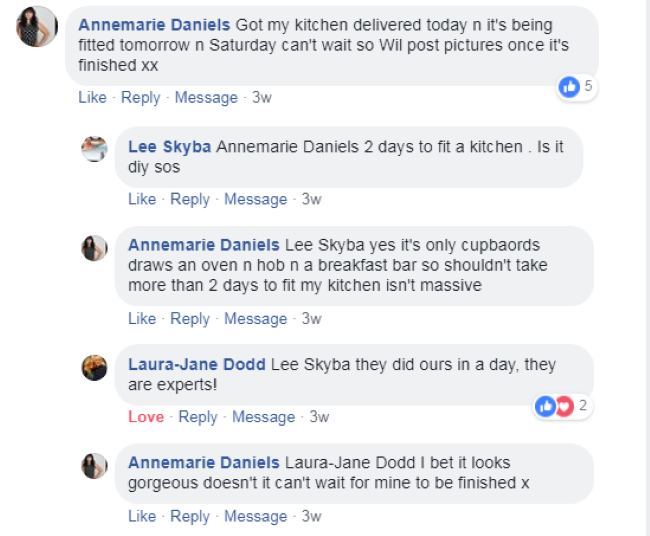The height and width of the screenshot is (536, 650).
Task: Open Lee Skyba's profile name link
Action: click(169, 147)
